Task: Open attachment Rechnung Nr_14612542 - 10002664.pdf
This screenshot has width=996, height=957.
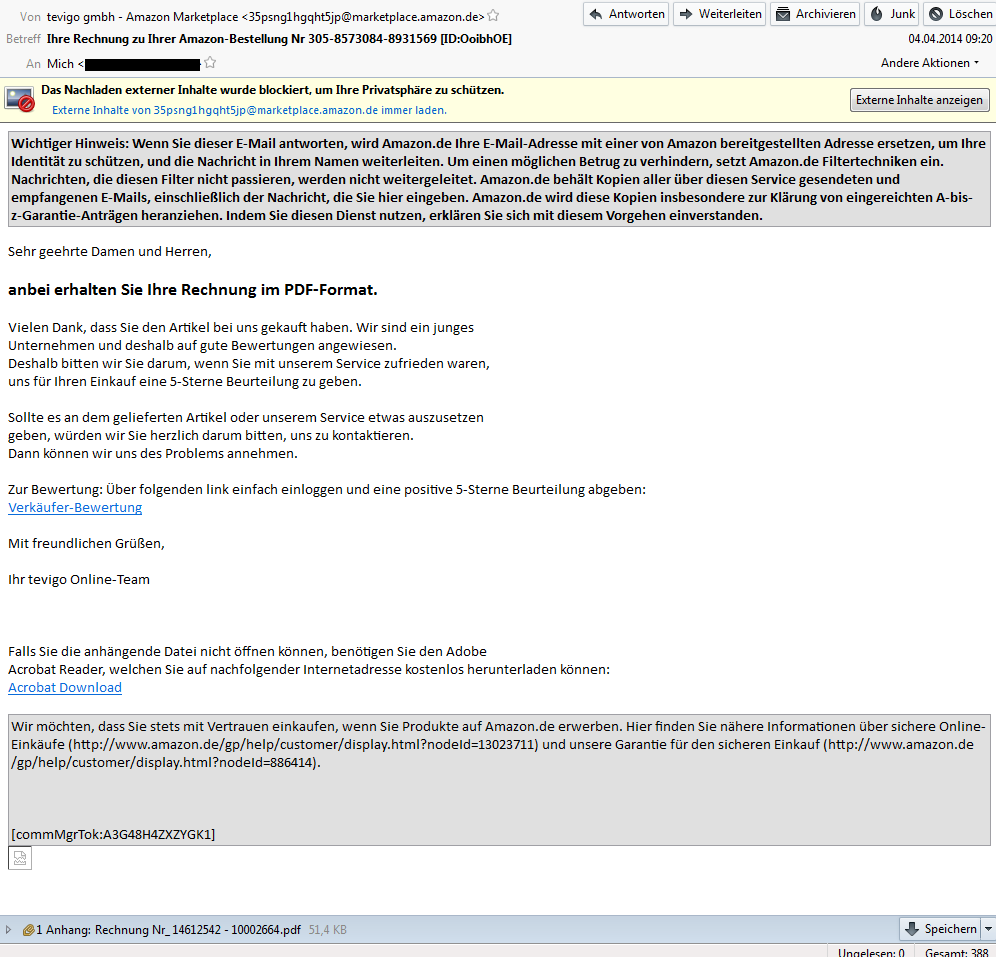Action: click(198, 930)
